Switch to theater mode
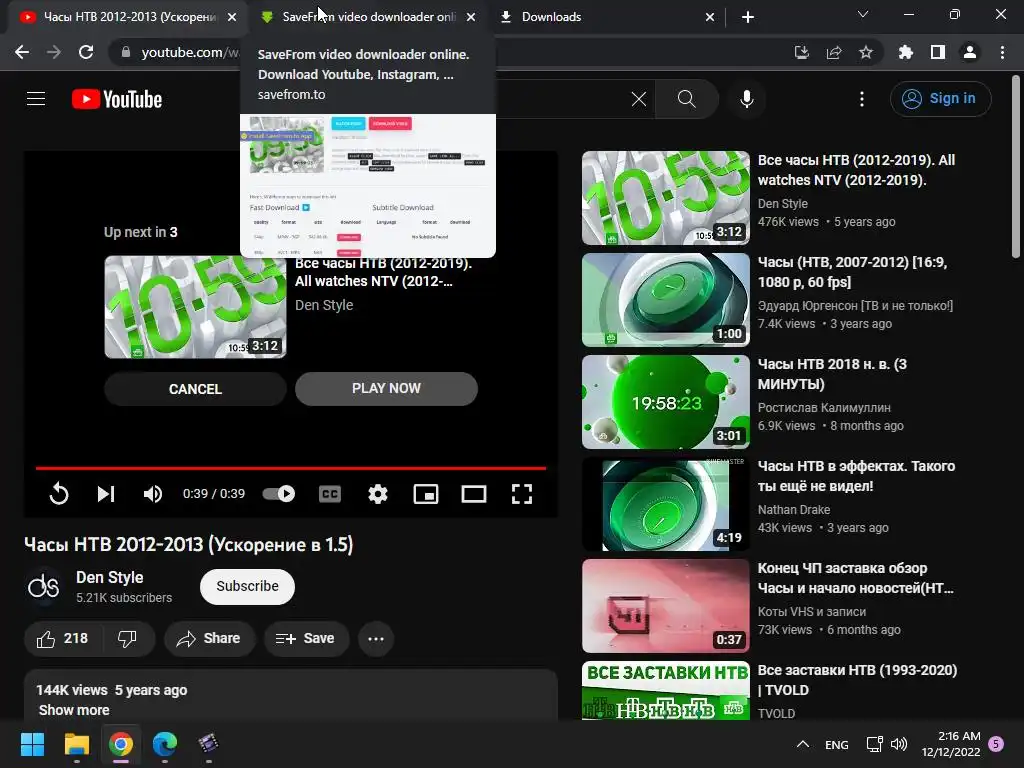 pyautogui.click(x=473, y=494)
